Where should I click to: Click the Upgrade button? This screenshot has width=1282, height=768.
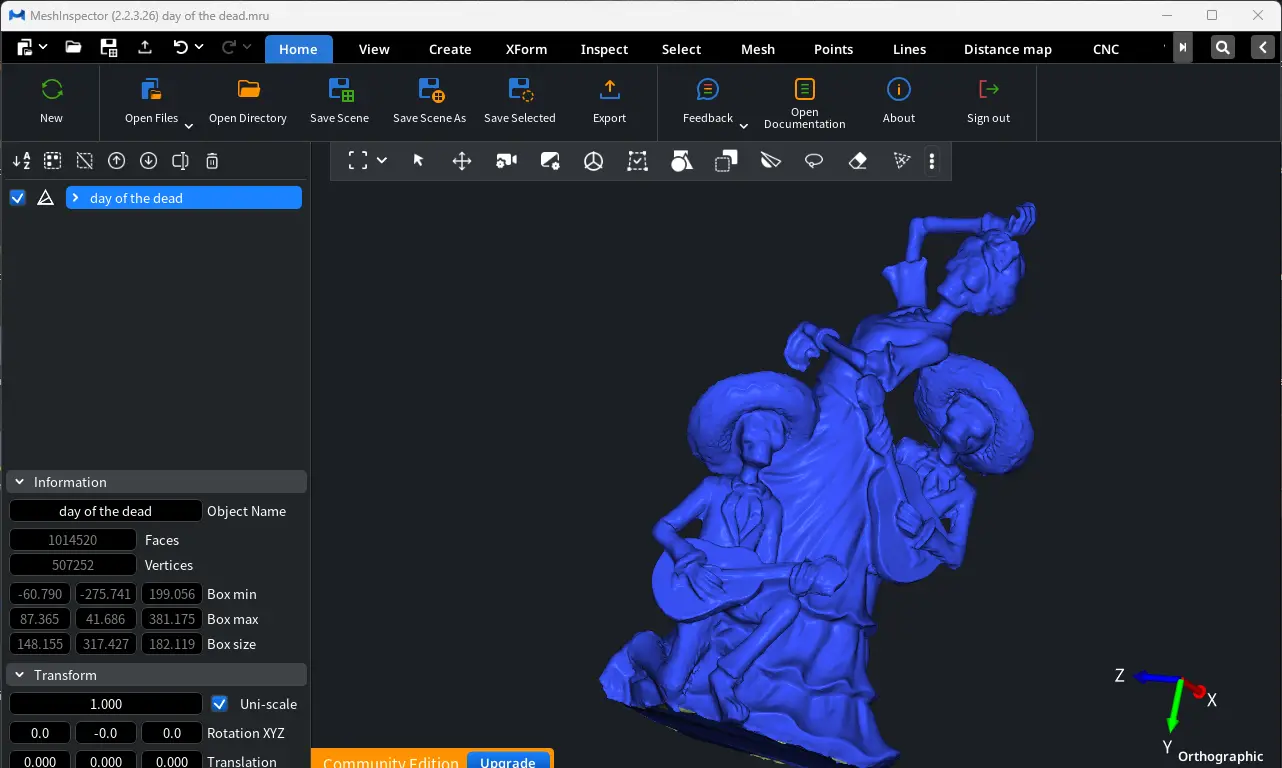[508, 761]
